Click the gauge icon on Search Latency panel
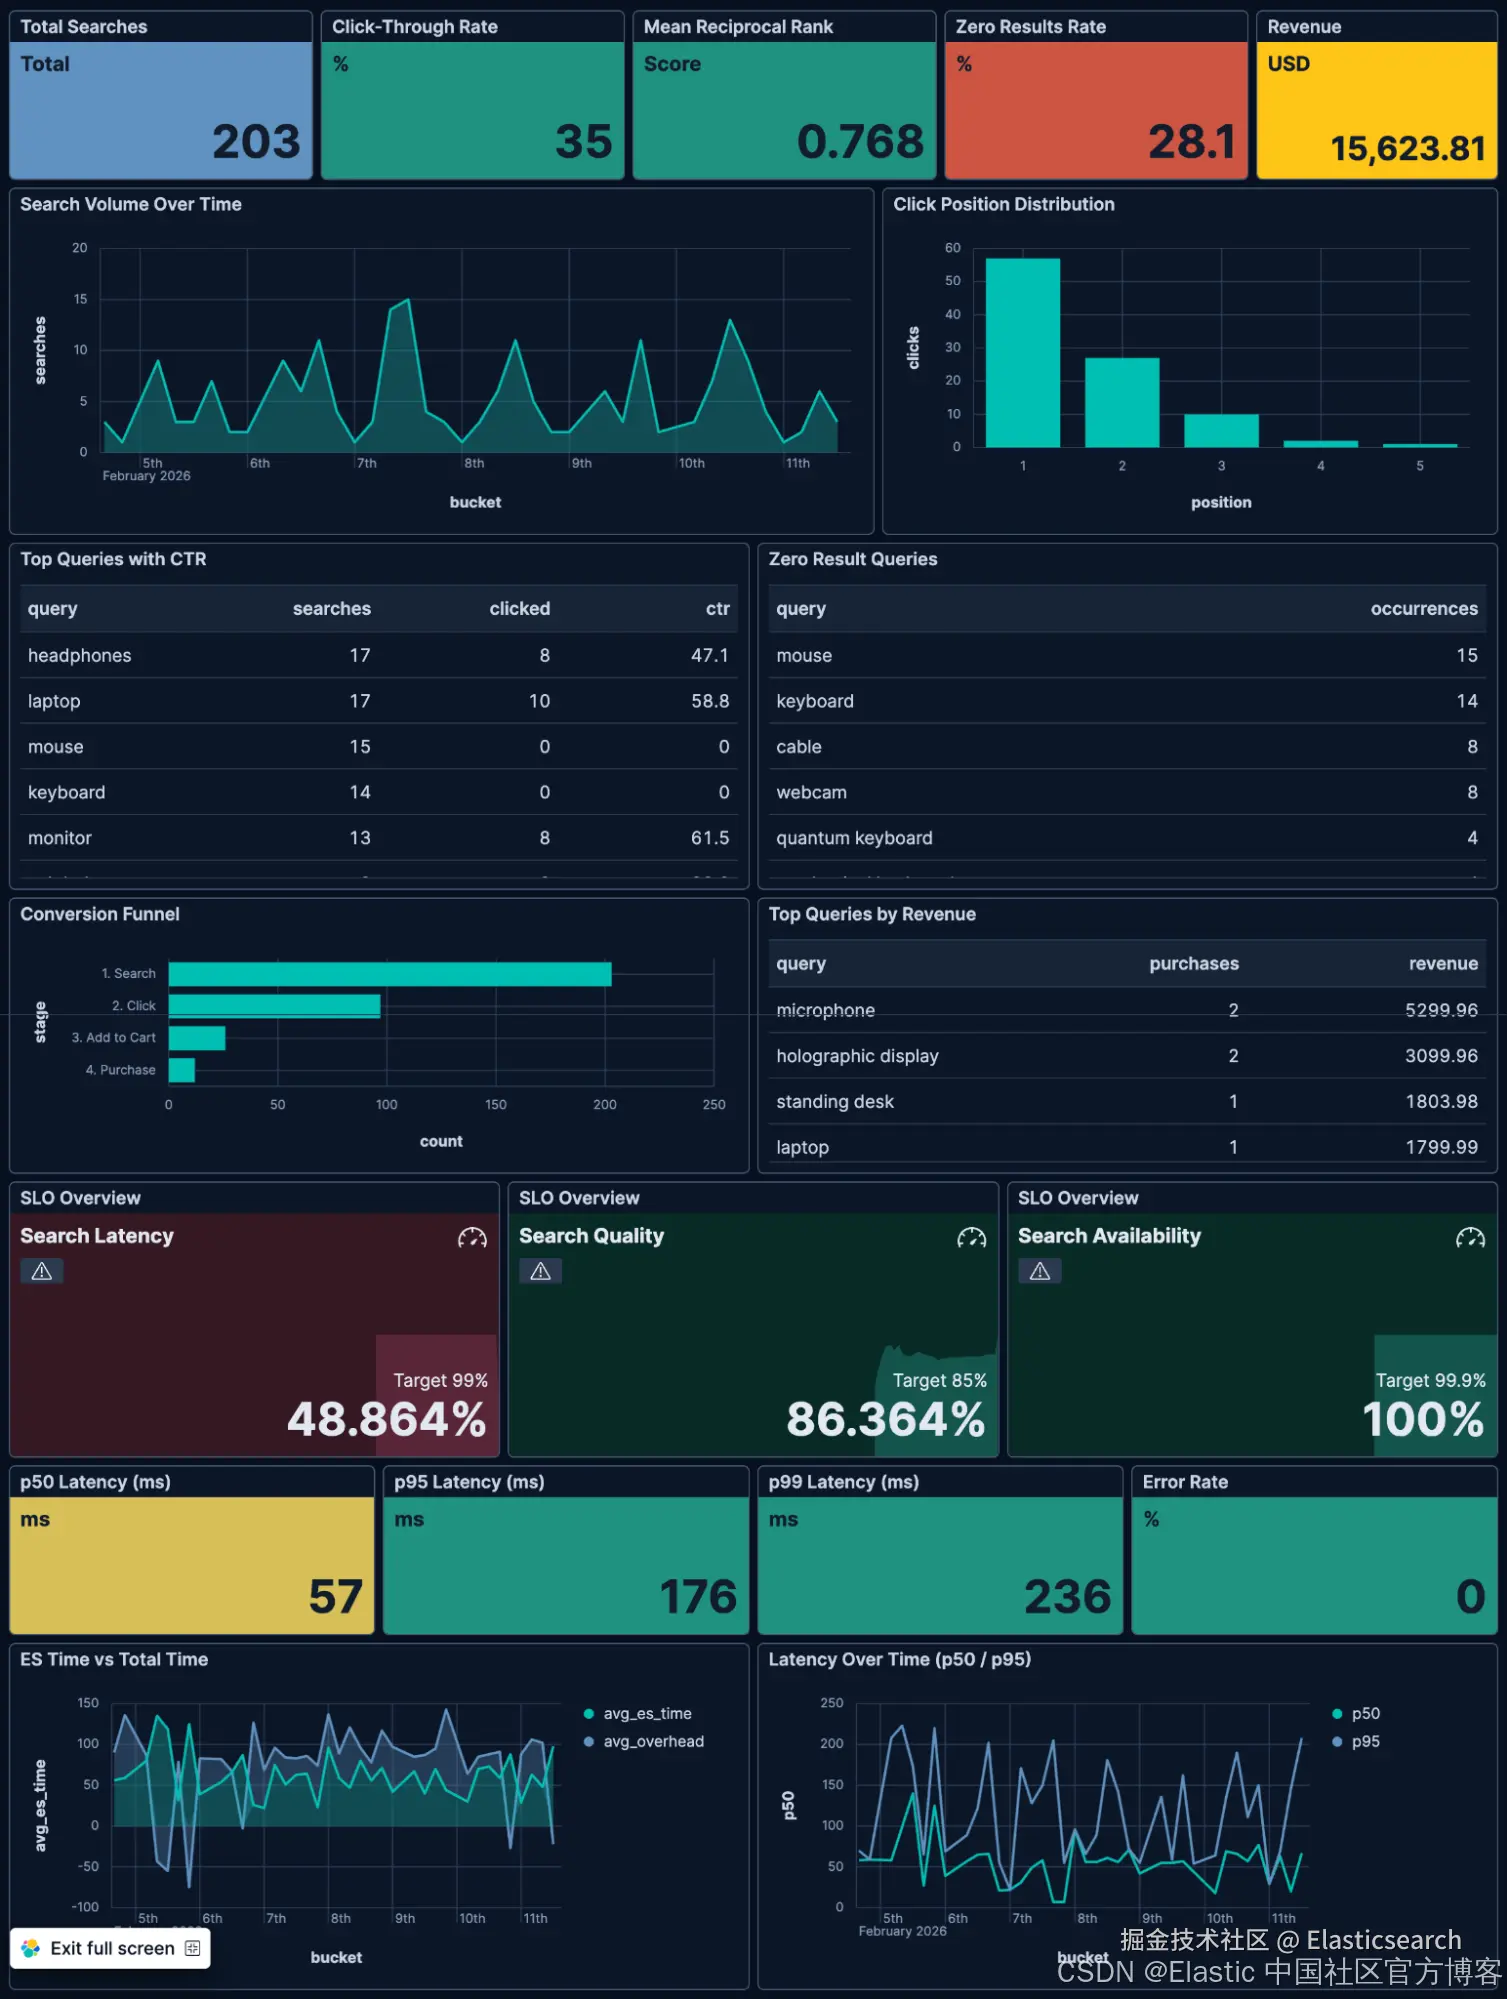 click(472, 1238)
